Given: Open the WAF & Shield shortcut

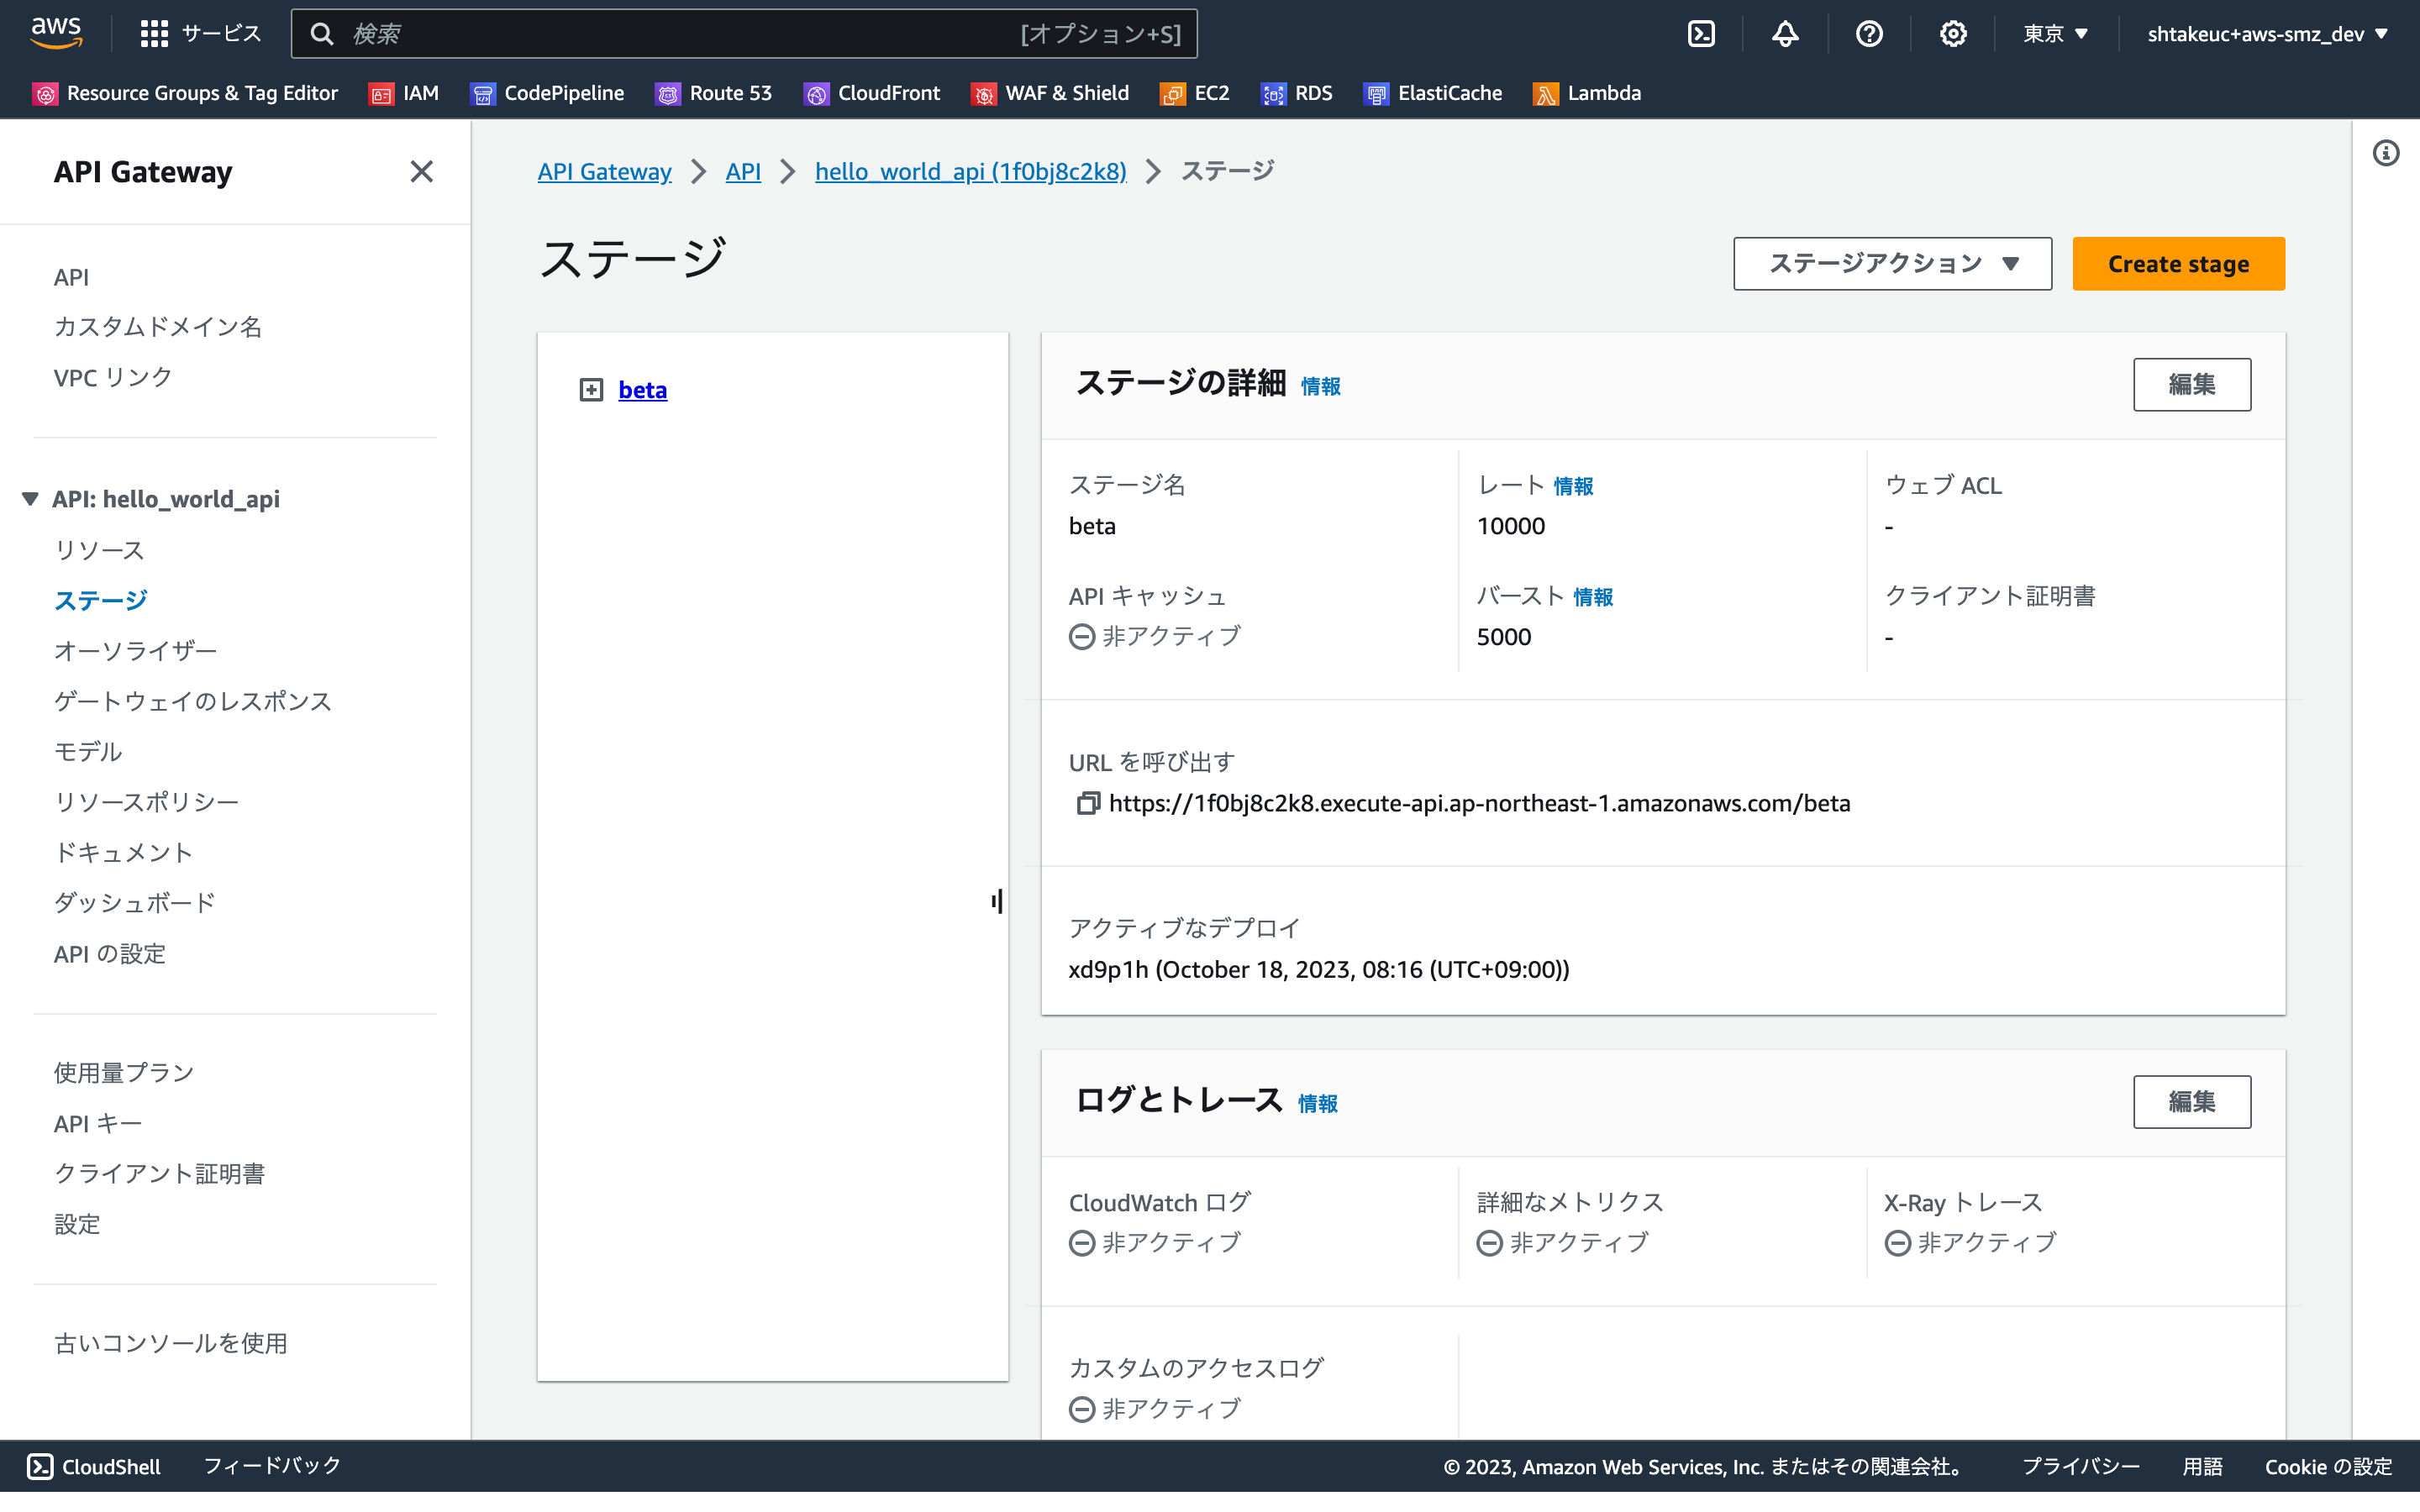Looking at the screenshot, I should point(1051,93).
